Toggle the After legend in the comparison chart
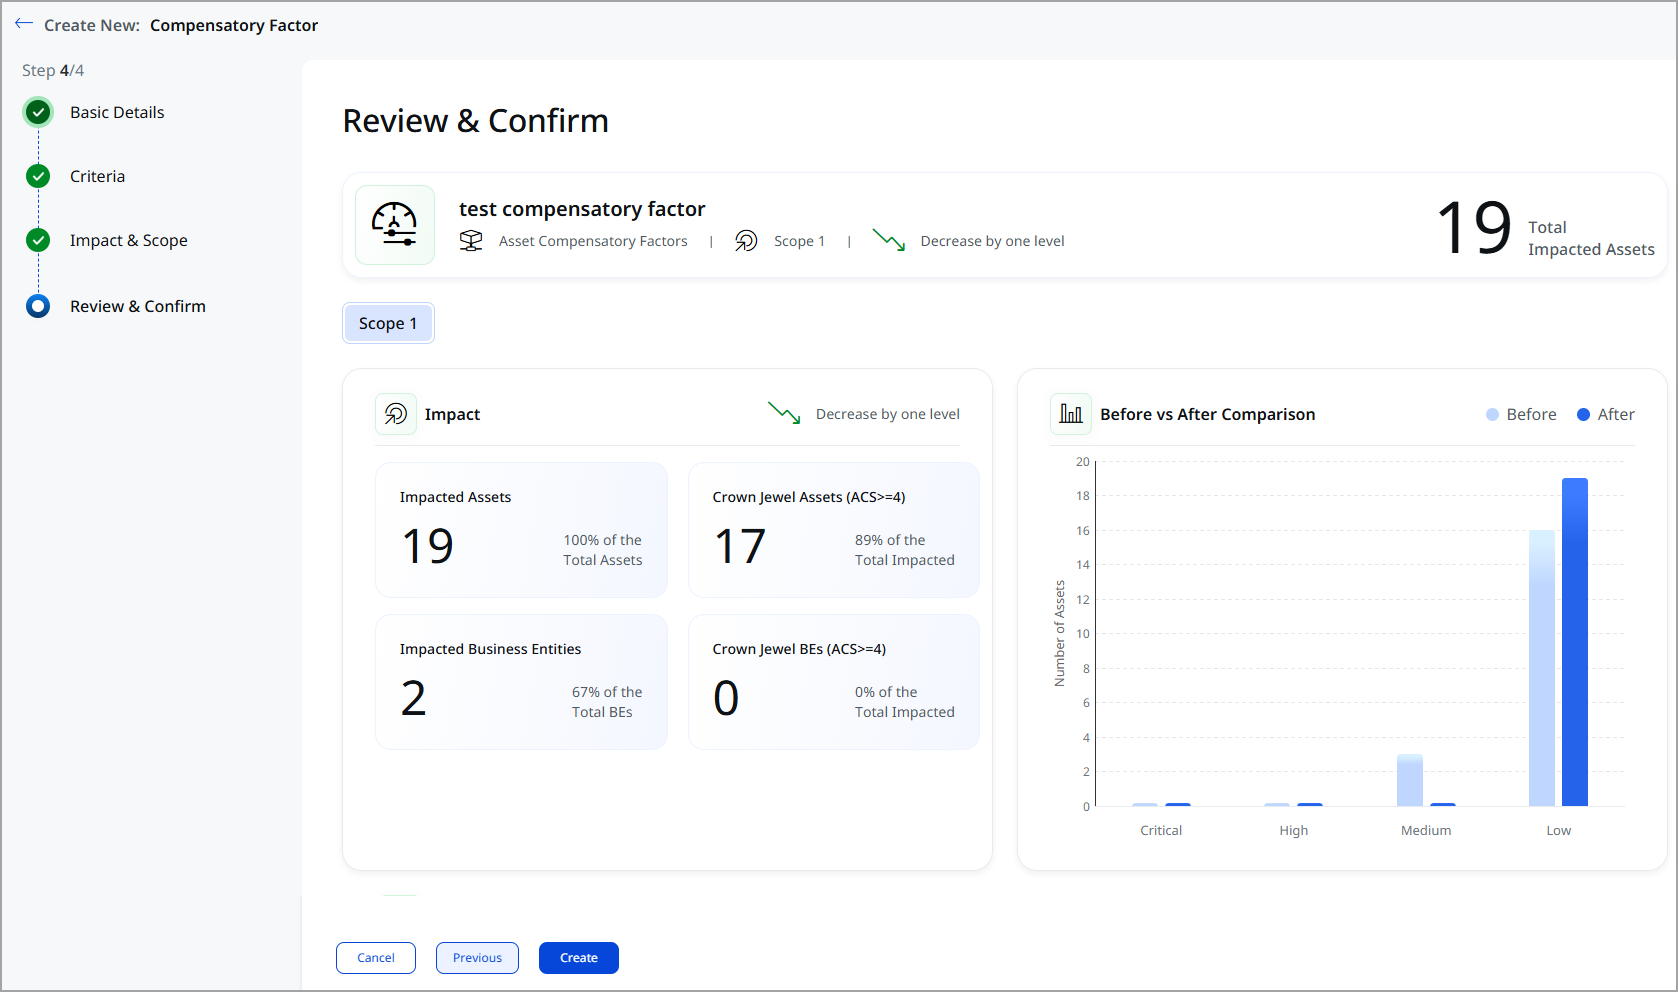 click(x=1605, y=413)
